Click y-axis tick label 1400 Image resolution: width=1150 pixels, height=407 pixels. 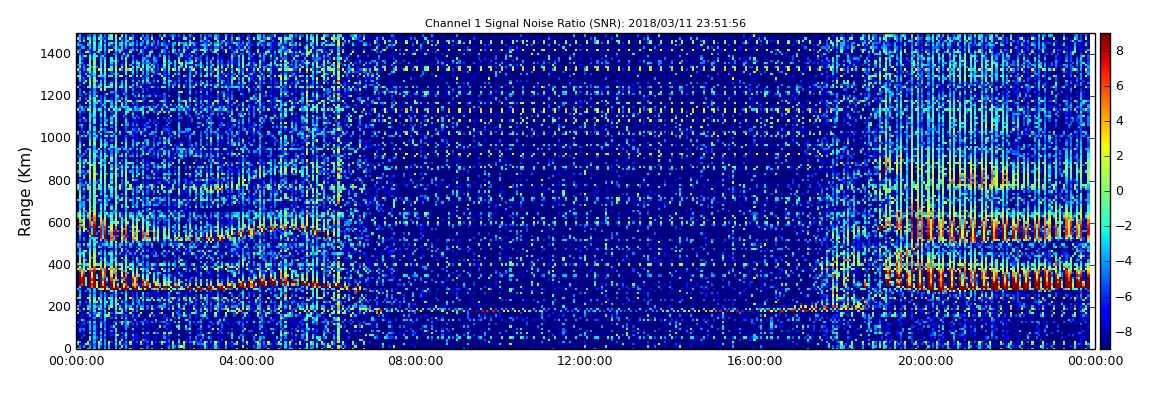pos(56,54)
